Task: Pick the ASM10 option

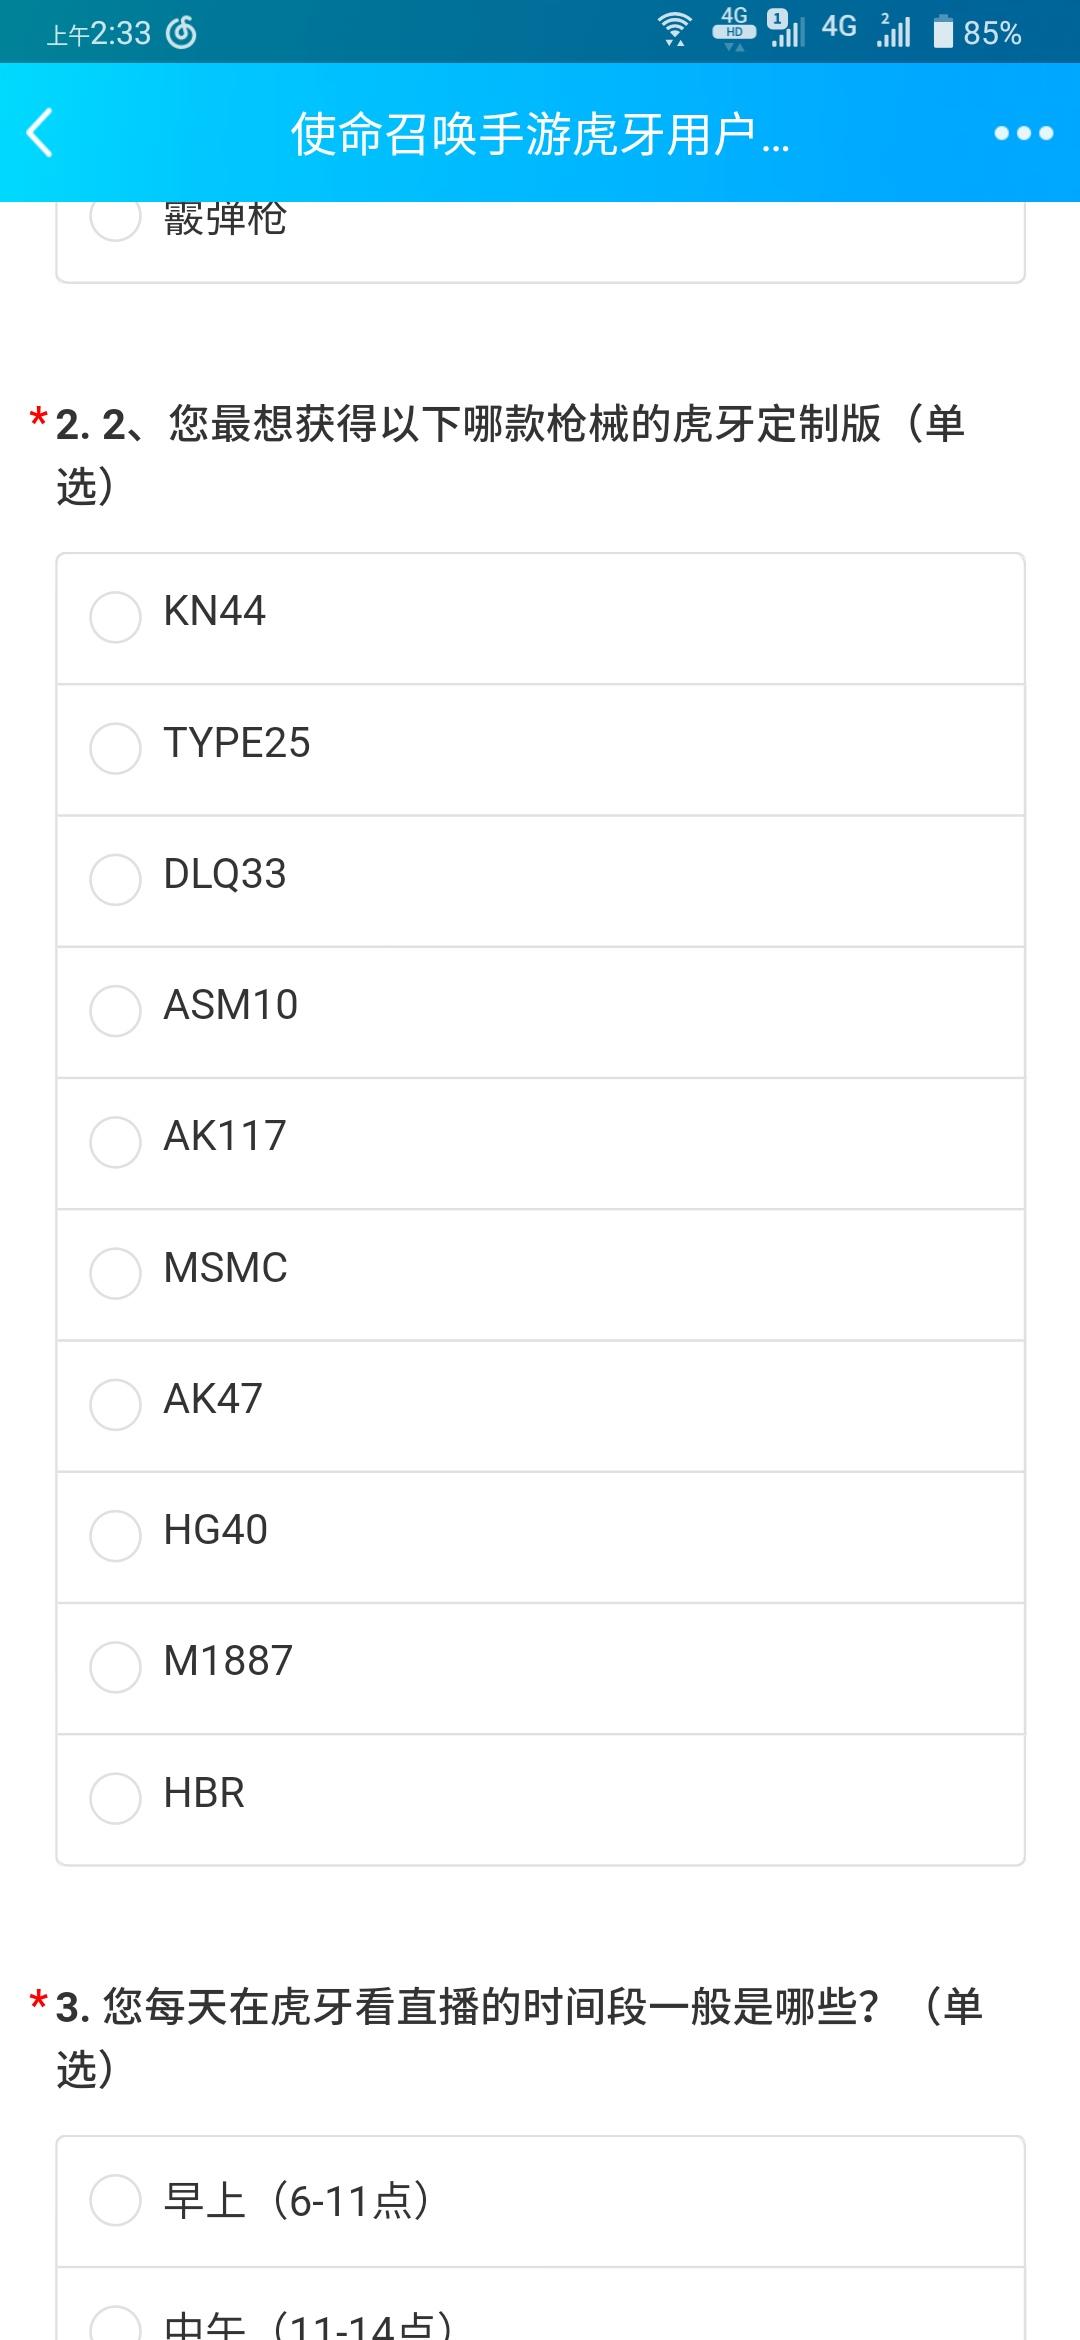Action: click(x=540, y=1012)
